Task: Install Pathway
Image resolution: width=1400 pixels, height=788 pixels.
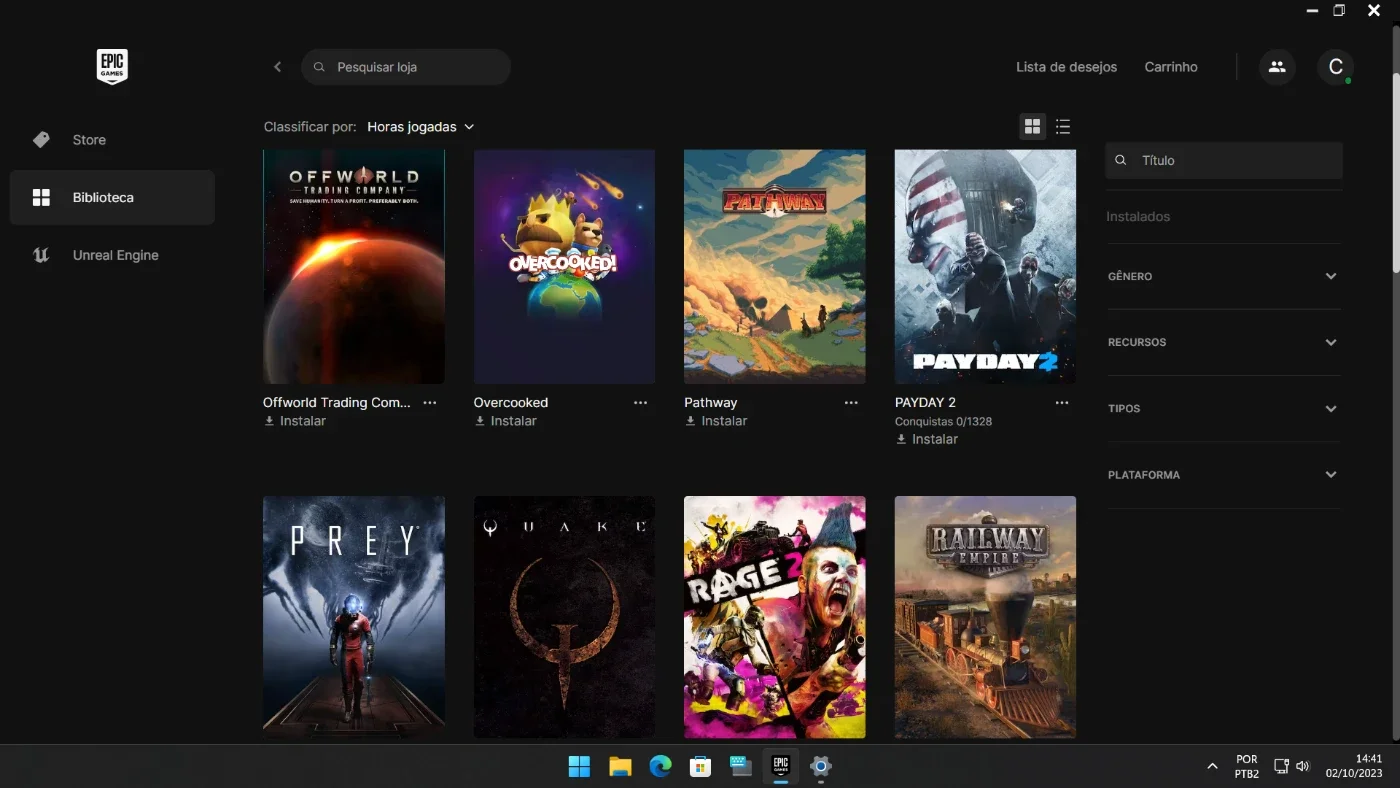Action: coord(716,421)
